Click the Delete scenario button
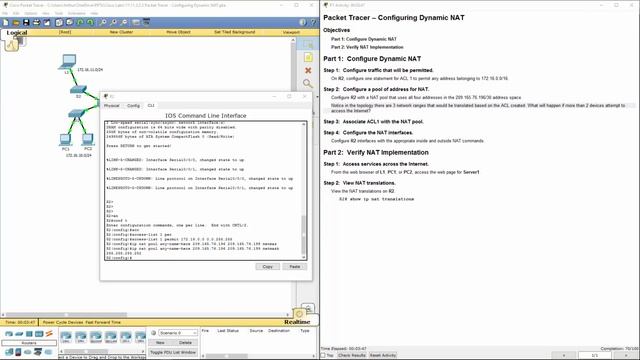This screenshot has height=360, width=640. pos(185,343)
